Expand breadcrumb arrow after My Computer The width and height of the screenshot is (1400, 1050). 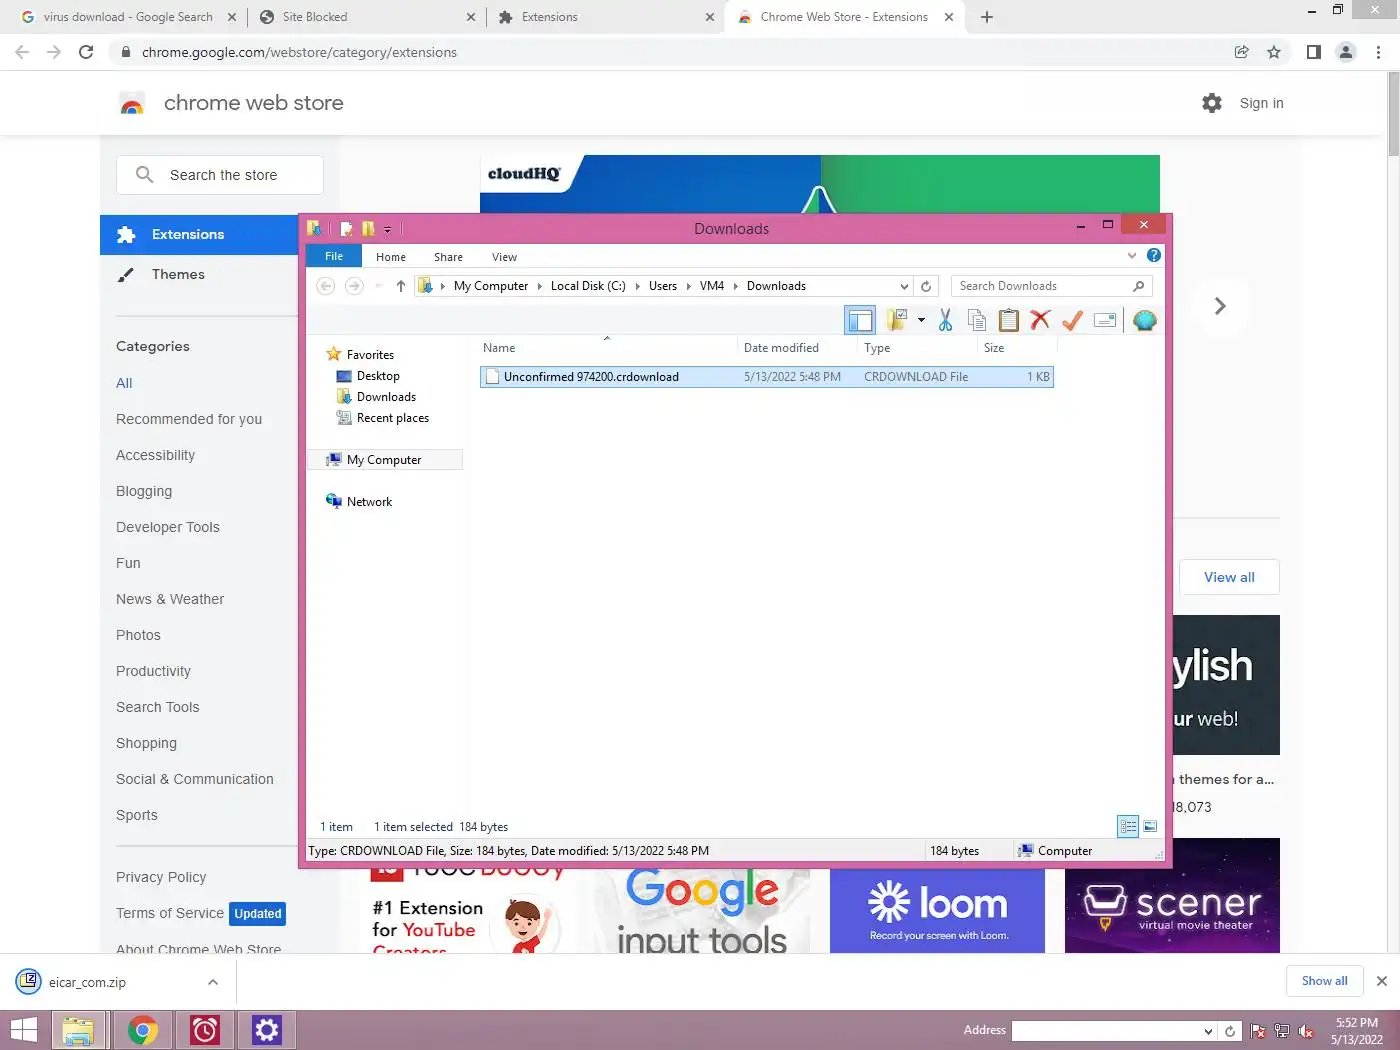[x=540, y=286]
